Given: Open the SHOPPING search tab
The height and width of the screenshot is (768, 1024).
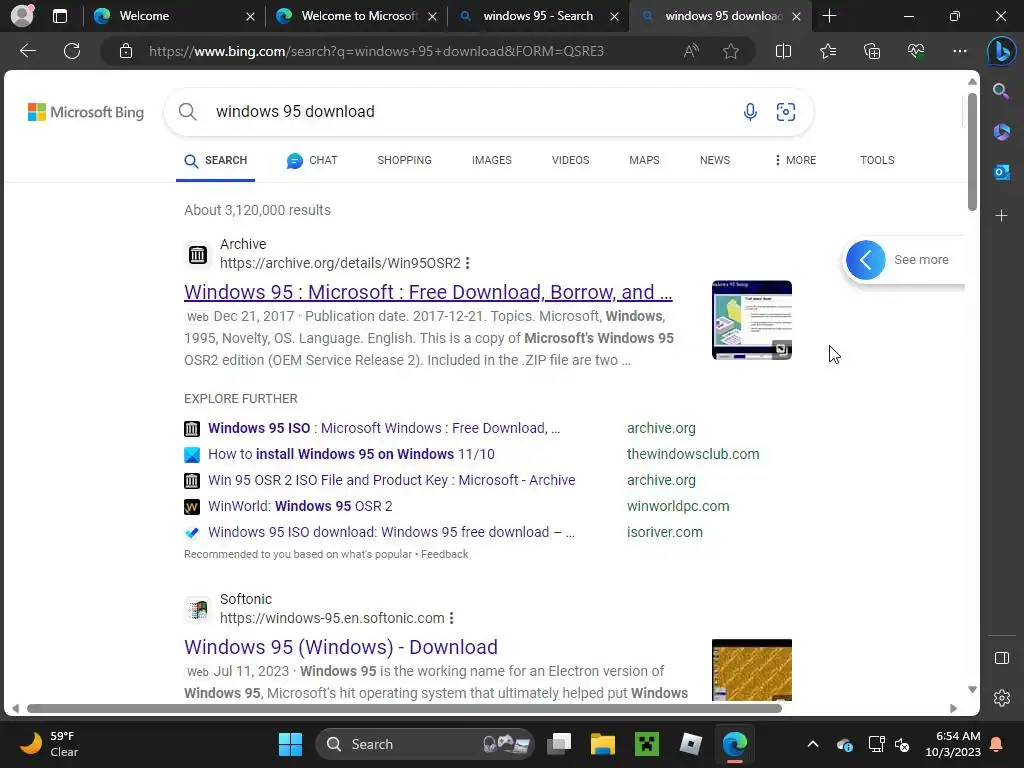Looking at the screenshot, I should [404, 160].
